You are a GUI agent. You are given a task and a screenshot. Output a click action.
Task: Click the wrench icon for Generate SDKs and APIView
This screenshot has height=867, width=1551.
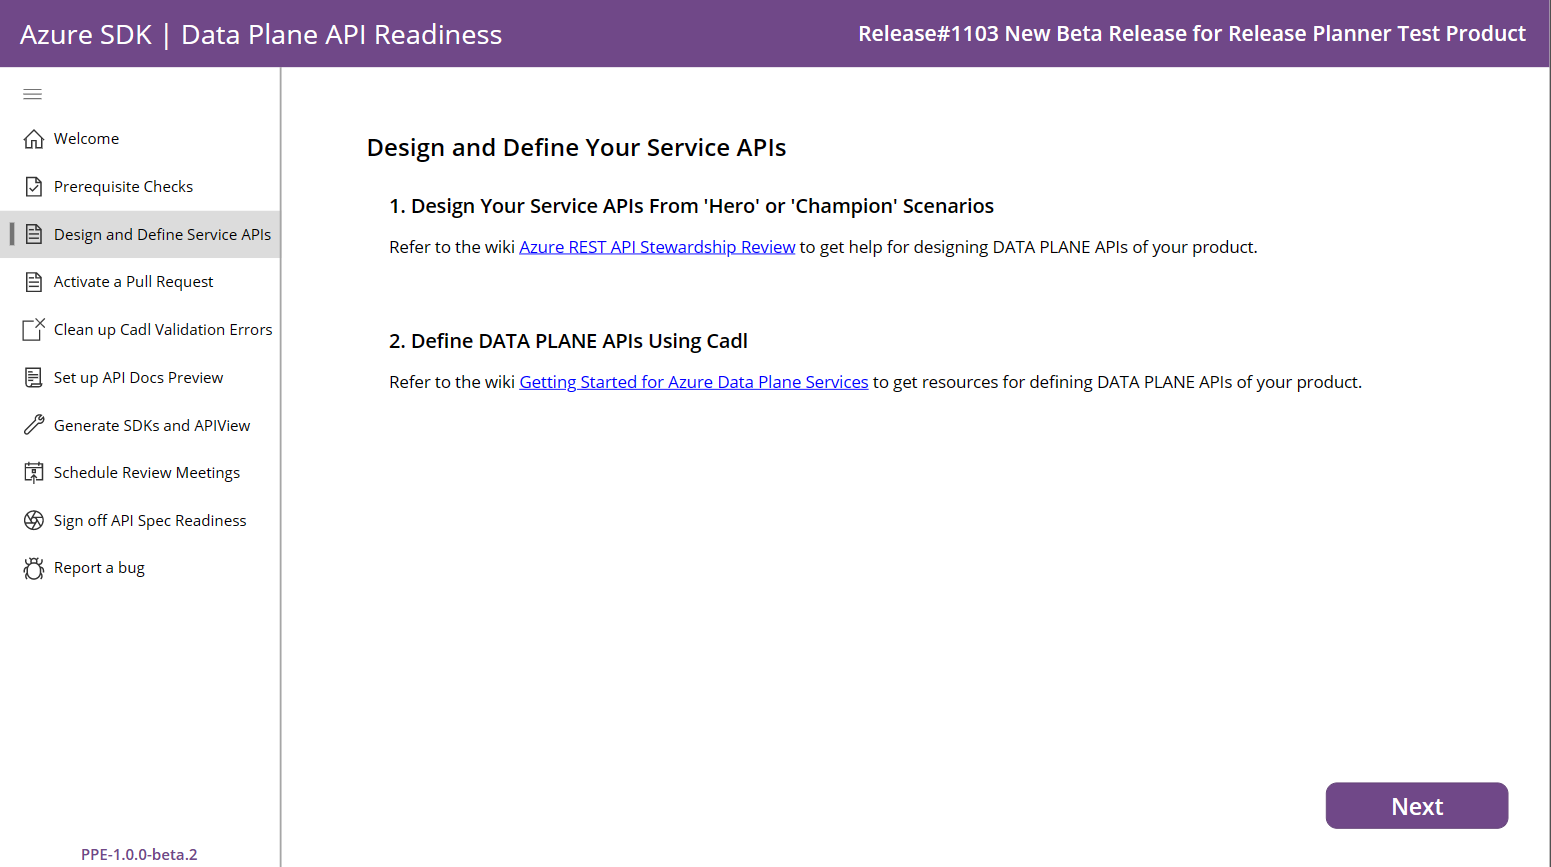click(32, 424)
